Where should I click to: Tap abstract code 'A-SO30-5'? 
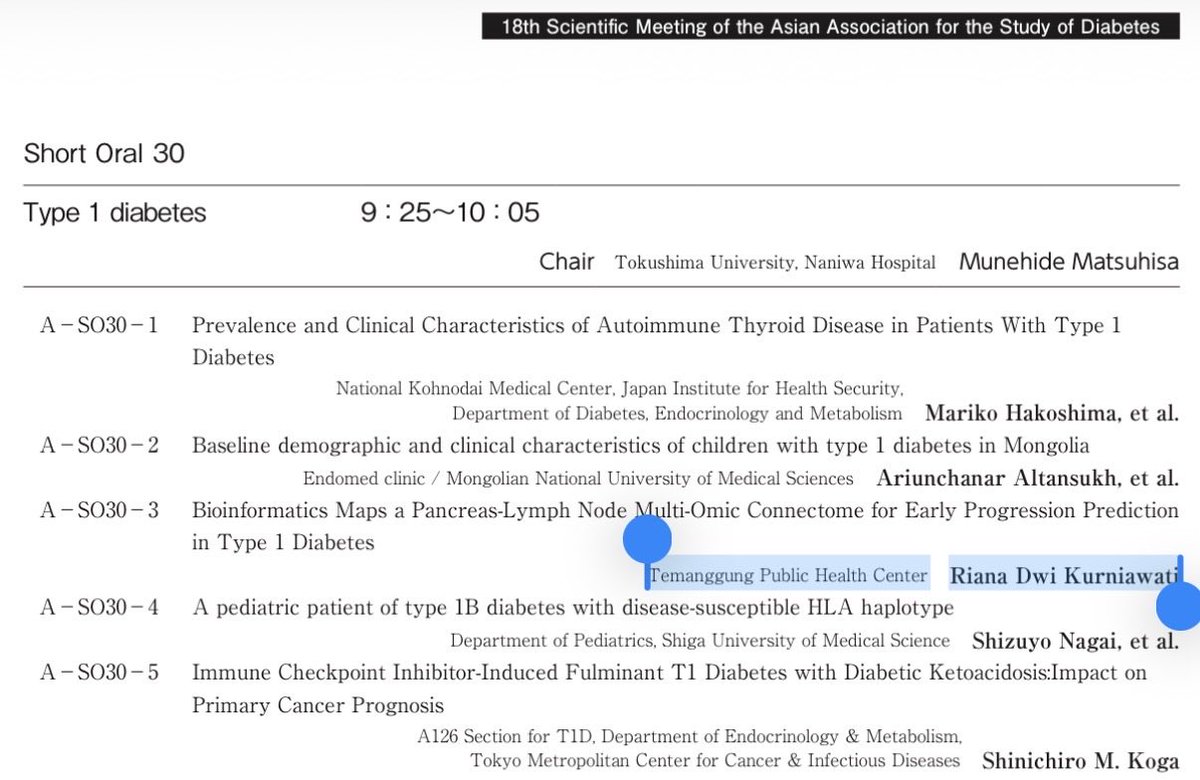coord(99,673)
